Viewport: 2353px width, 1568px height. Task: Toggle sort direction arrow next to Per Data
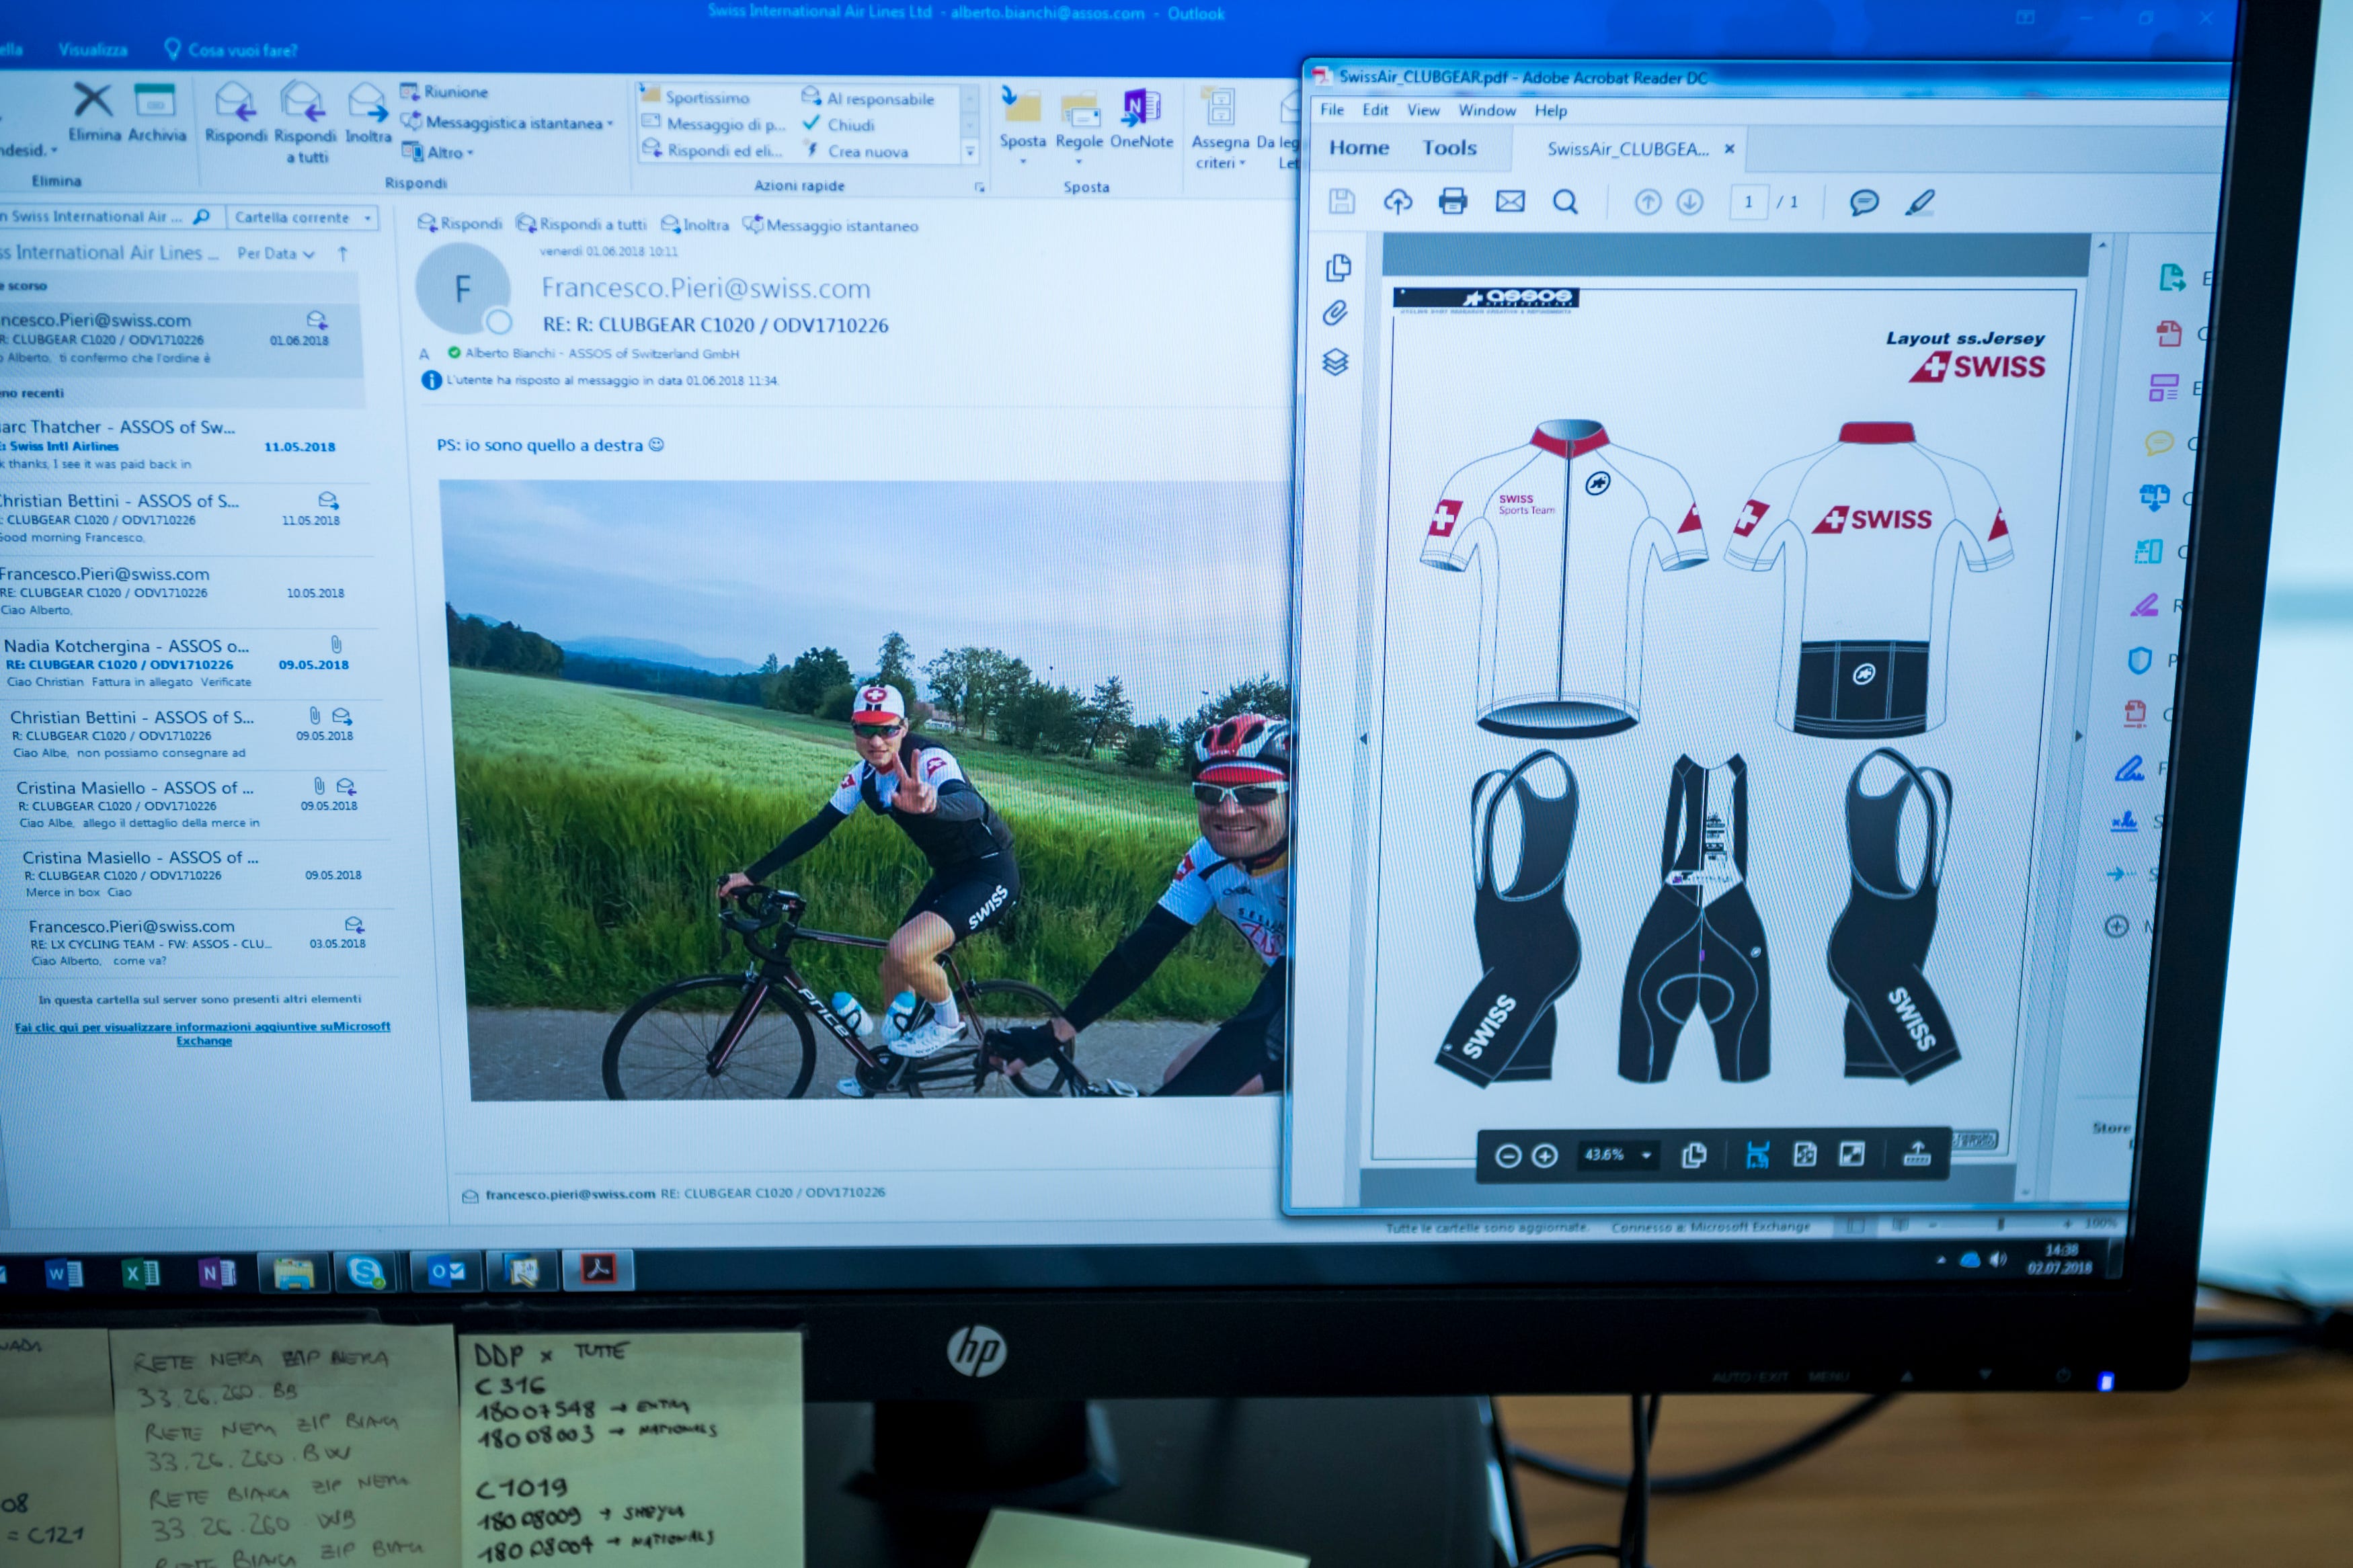343,253
